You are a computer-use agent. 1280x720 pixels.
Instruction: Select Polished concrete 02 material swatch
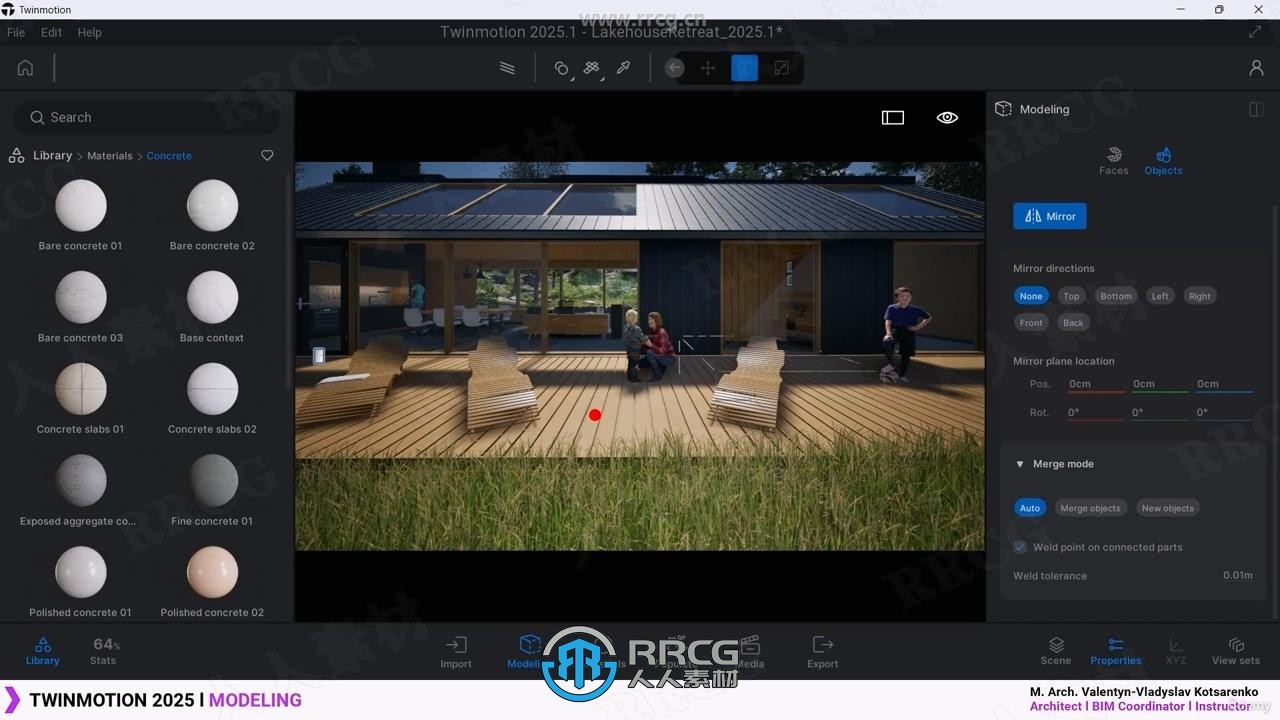click(x=212, y=572)
